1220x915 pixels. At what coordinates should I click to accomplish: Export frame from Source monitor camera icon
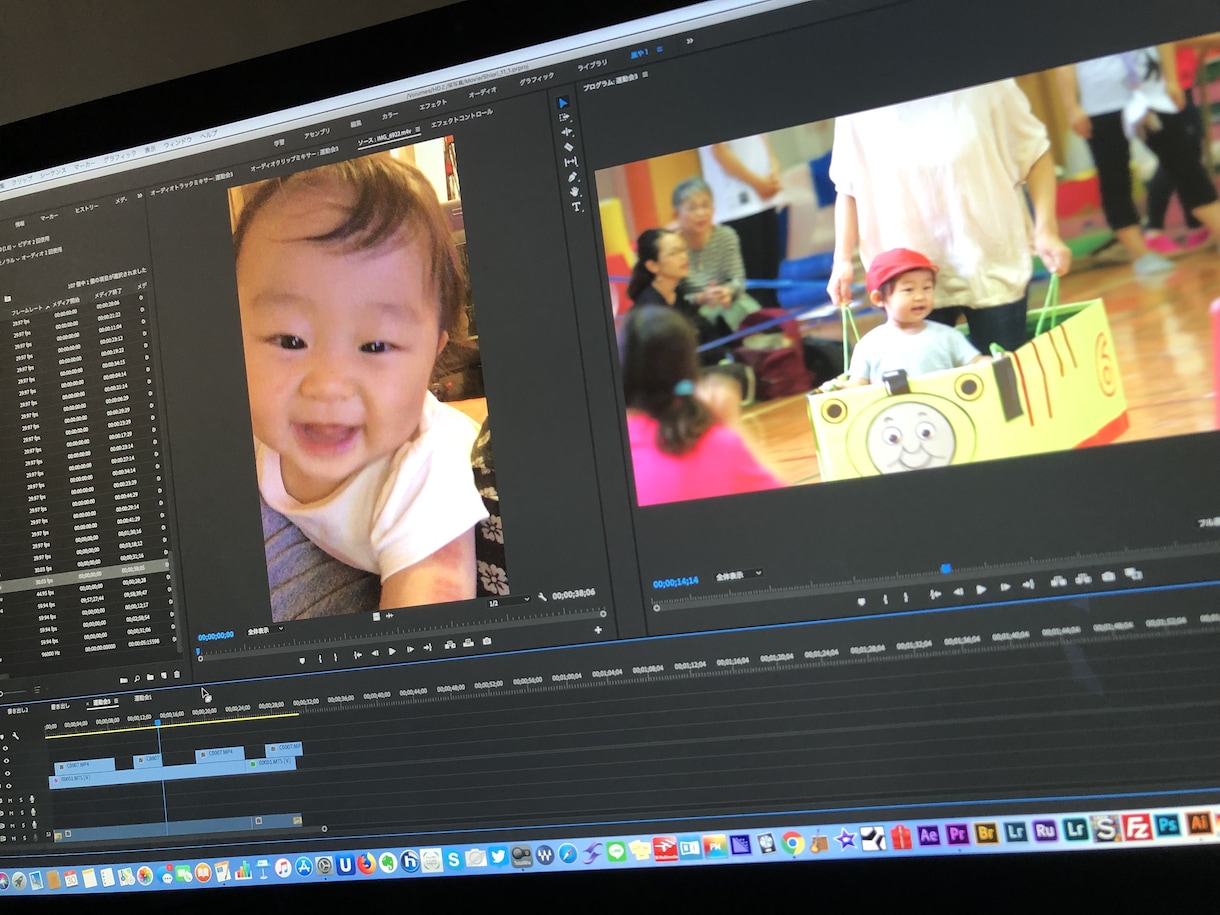tap(486, 641)
